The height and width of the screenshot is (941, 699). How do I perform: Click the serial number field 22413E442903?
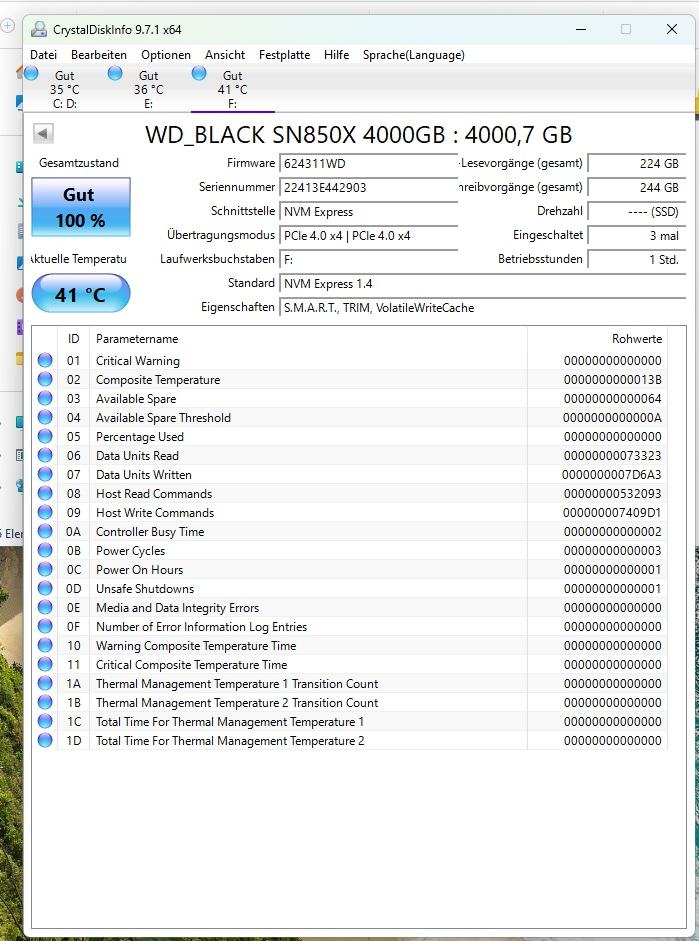coord(368,187)
